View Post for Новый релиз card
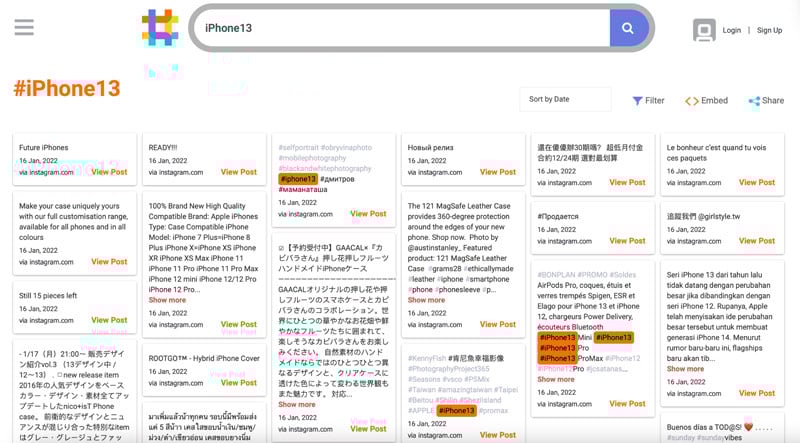Viewport: 800px width, 443px height. pos(498,172)
